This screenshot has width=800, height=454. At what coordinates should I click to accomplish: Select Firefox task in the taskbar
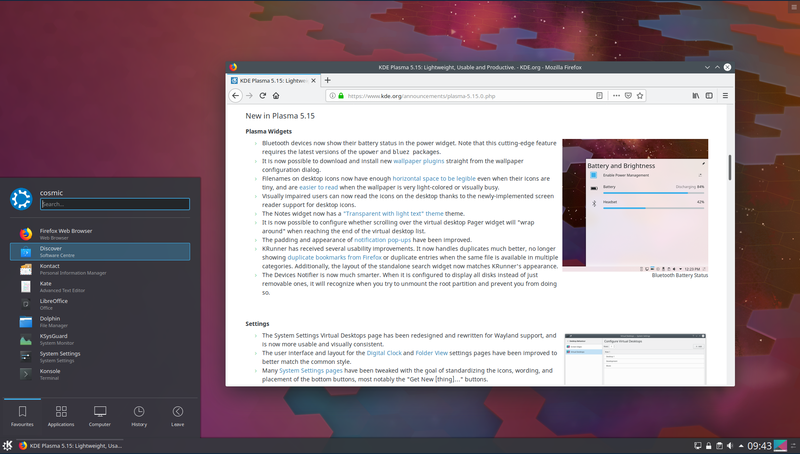[x=70, y=445]
